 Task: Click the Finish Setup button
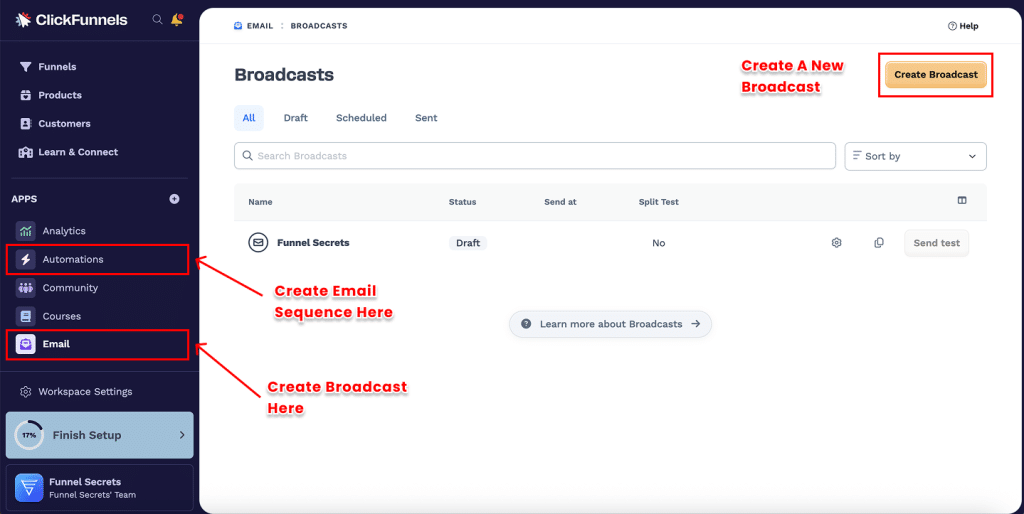[100, 435]
